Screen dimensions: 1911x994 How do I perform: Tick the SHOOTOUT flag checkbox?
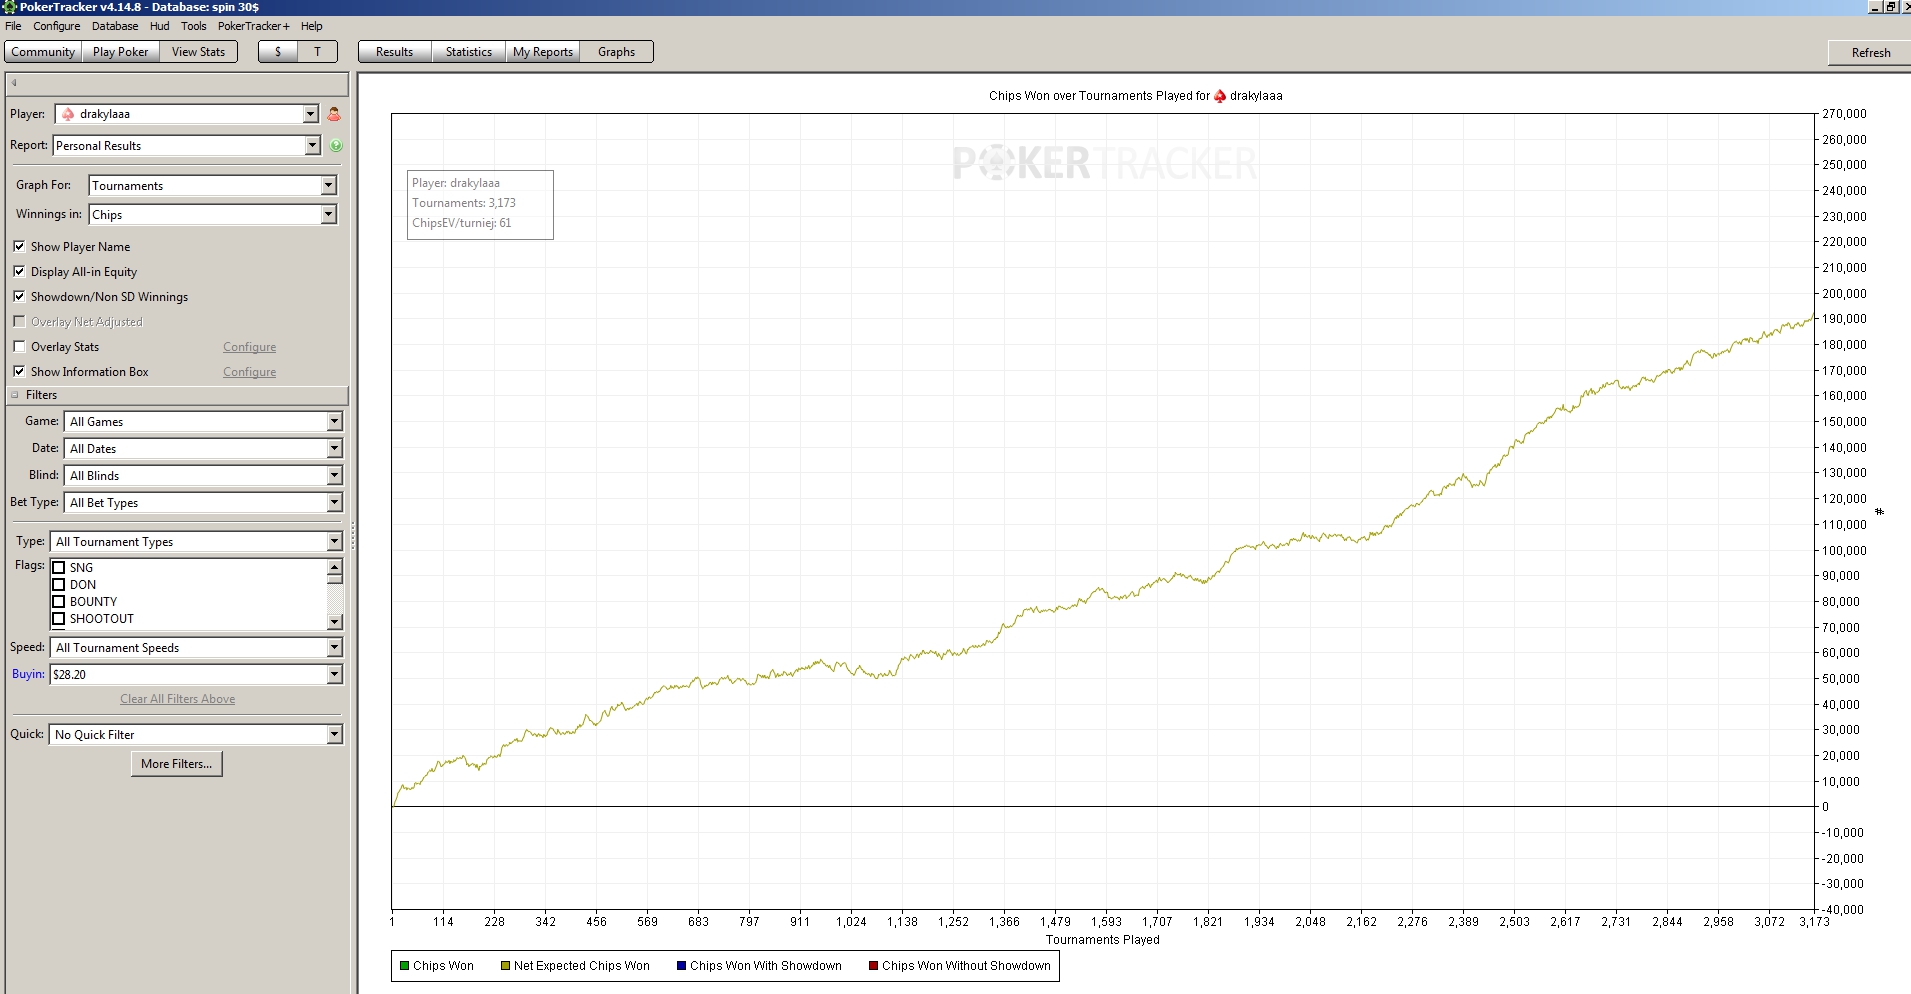58,618
